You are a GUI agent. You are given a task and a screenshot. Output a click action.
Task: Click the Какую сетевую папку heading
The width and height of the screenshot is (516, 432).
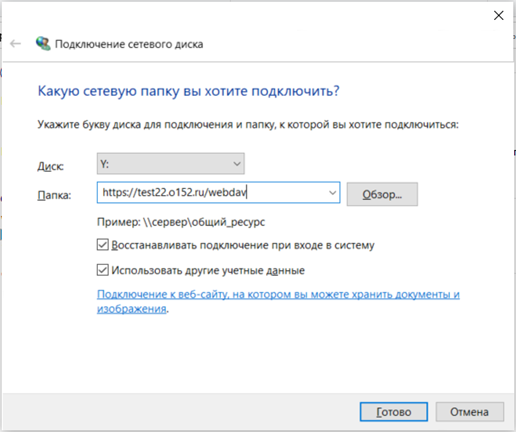189,91
